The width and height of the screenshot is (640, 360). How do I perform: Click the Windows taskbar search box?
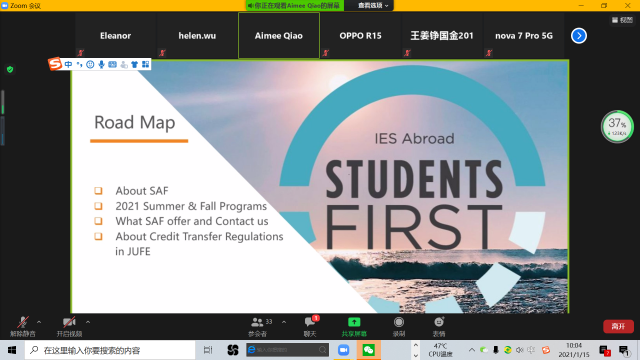110,350
